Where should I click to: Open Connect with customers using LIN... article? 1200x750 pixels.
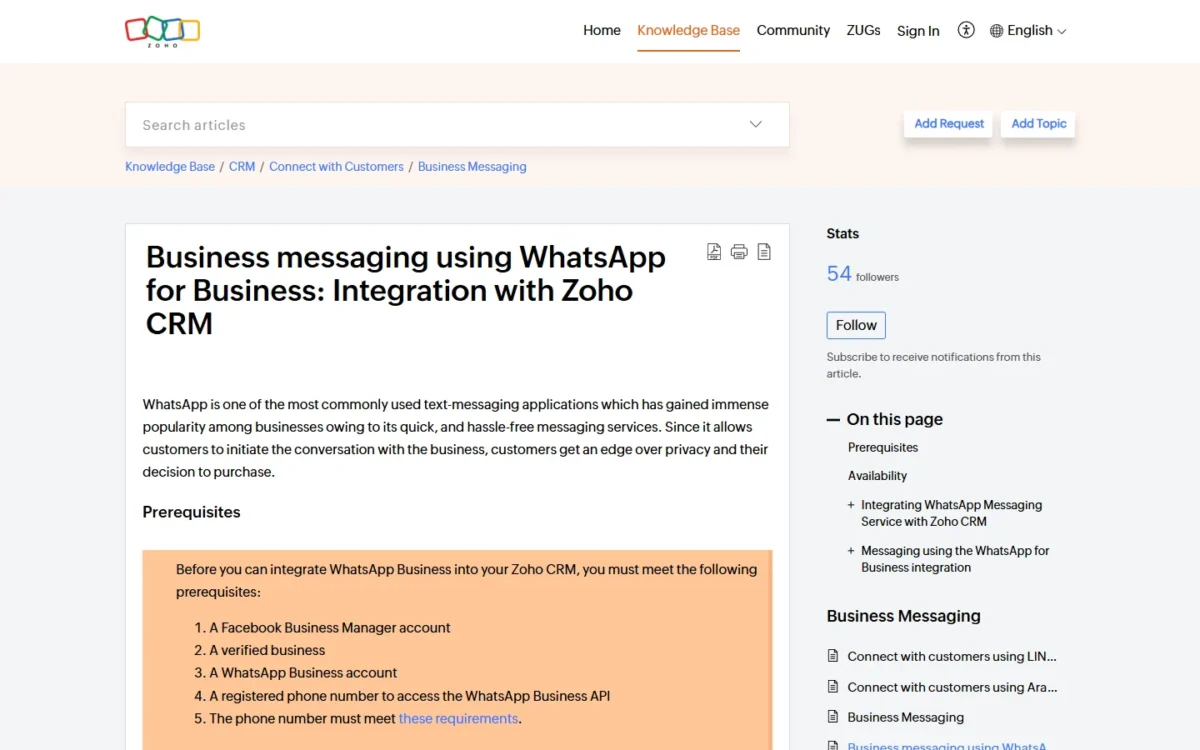[x=952, y=656]
